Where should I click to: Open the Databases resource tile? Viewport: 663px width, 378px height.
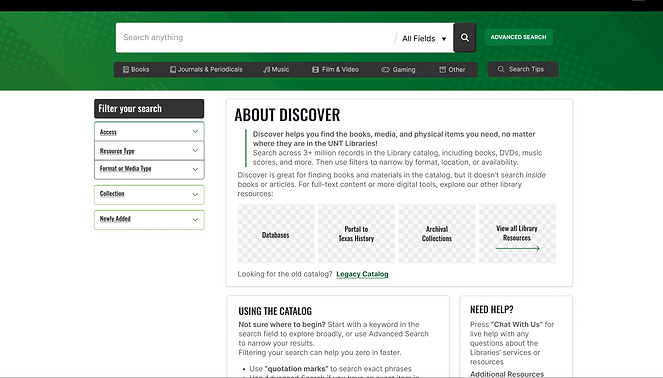point(276,234)
